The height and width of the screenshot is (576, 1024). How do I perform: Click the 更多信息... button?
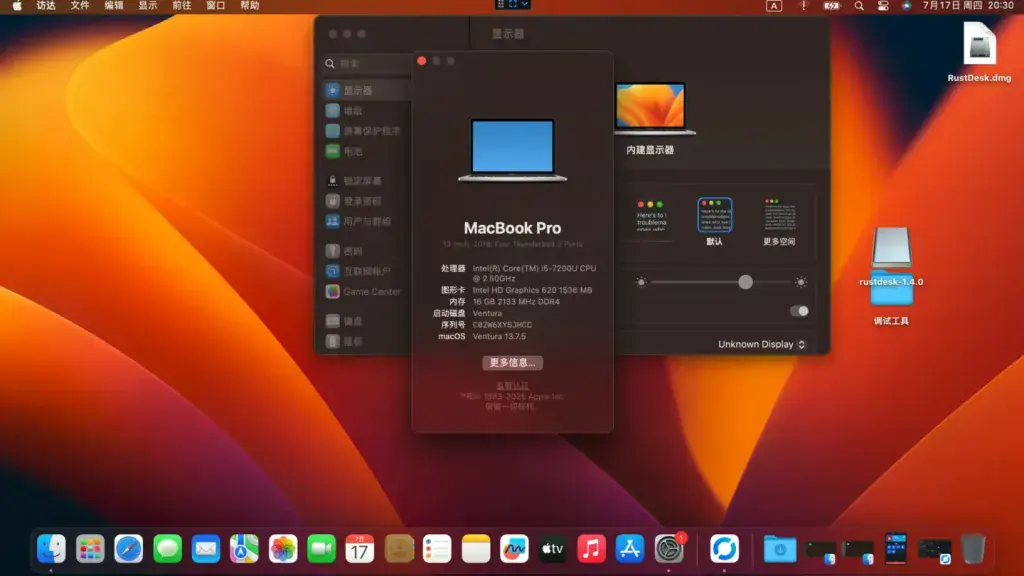point(512,362)
